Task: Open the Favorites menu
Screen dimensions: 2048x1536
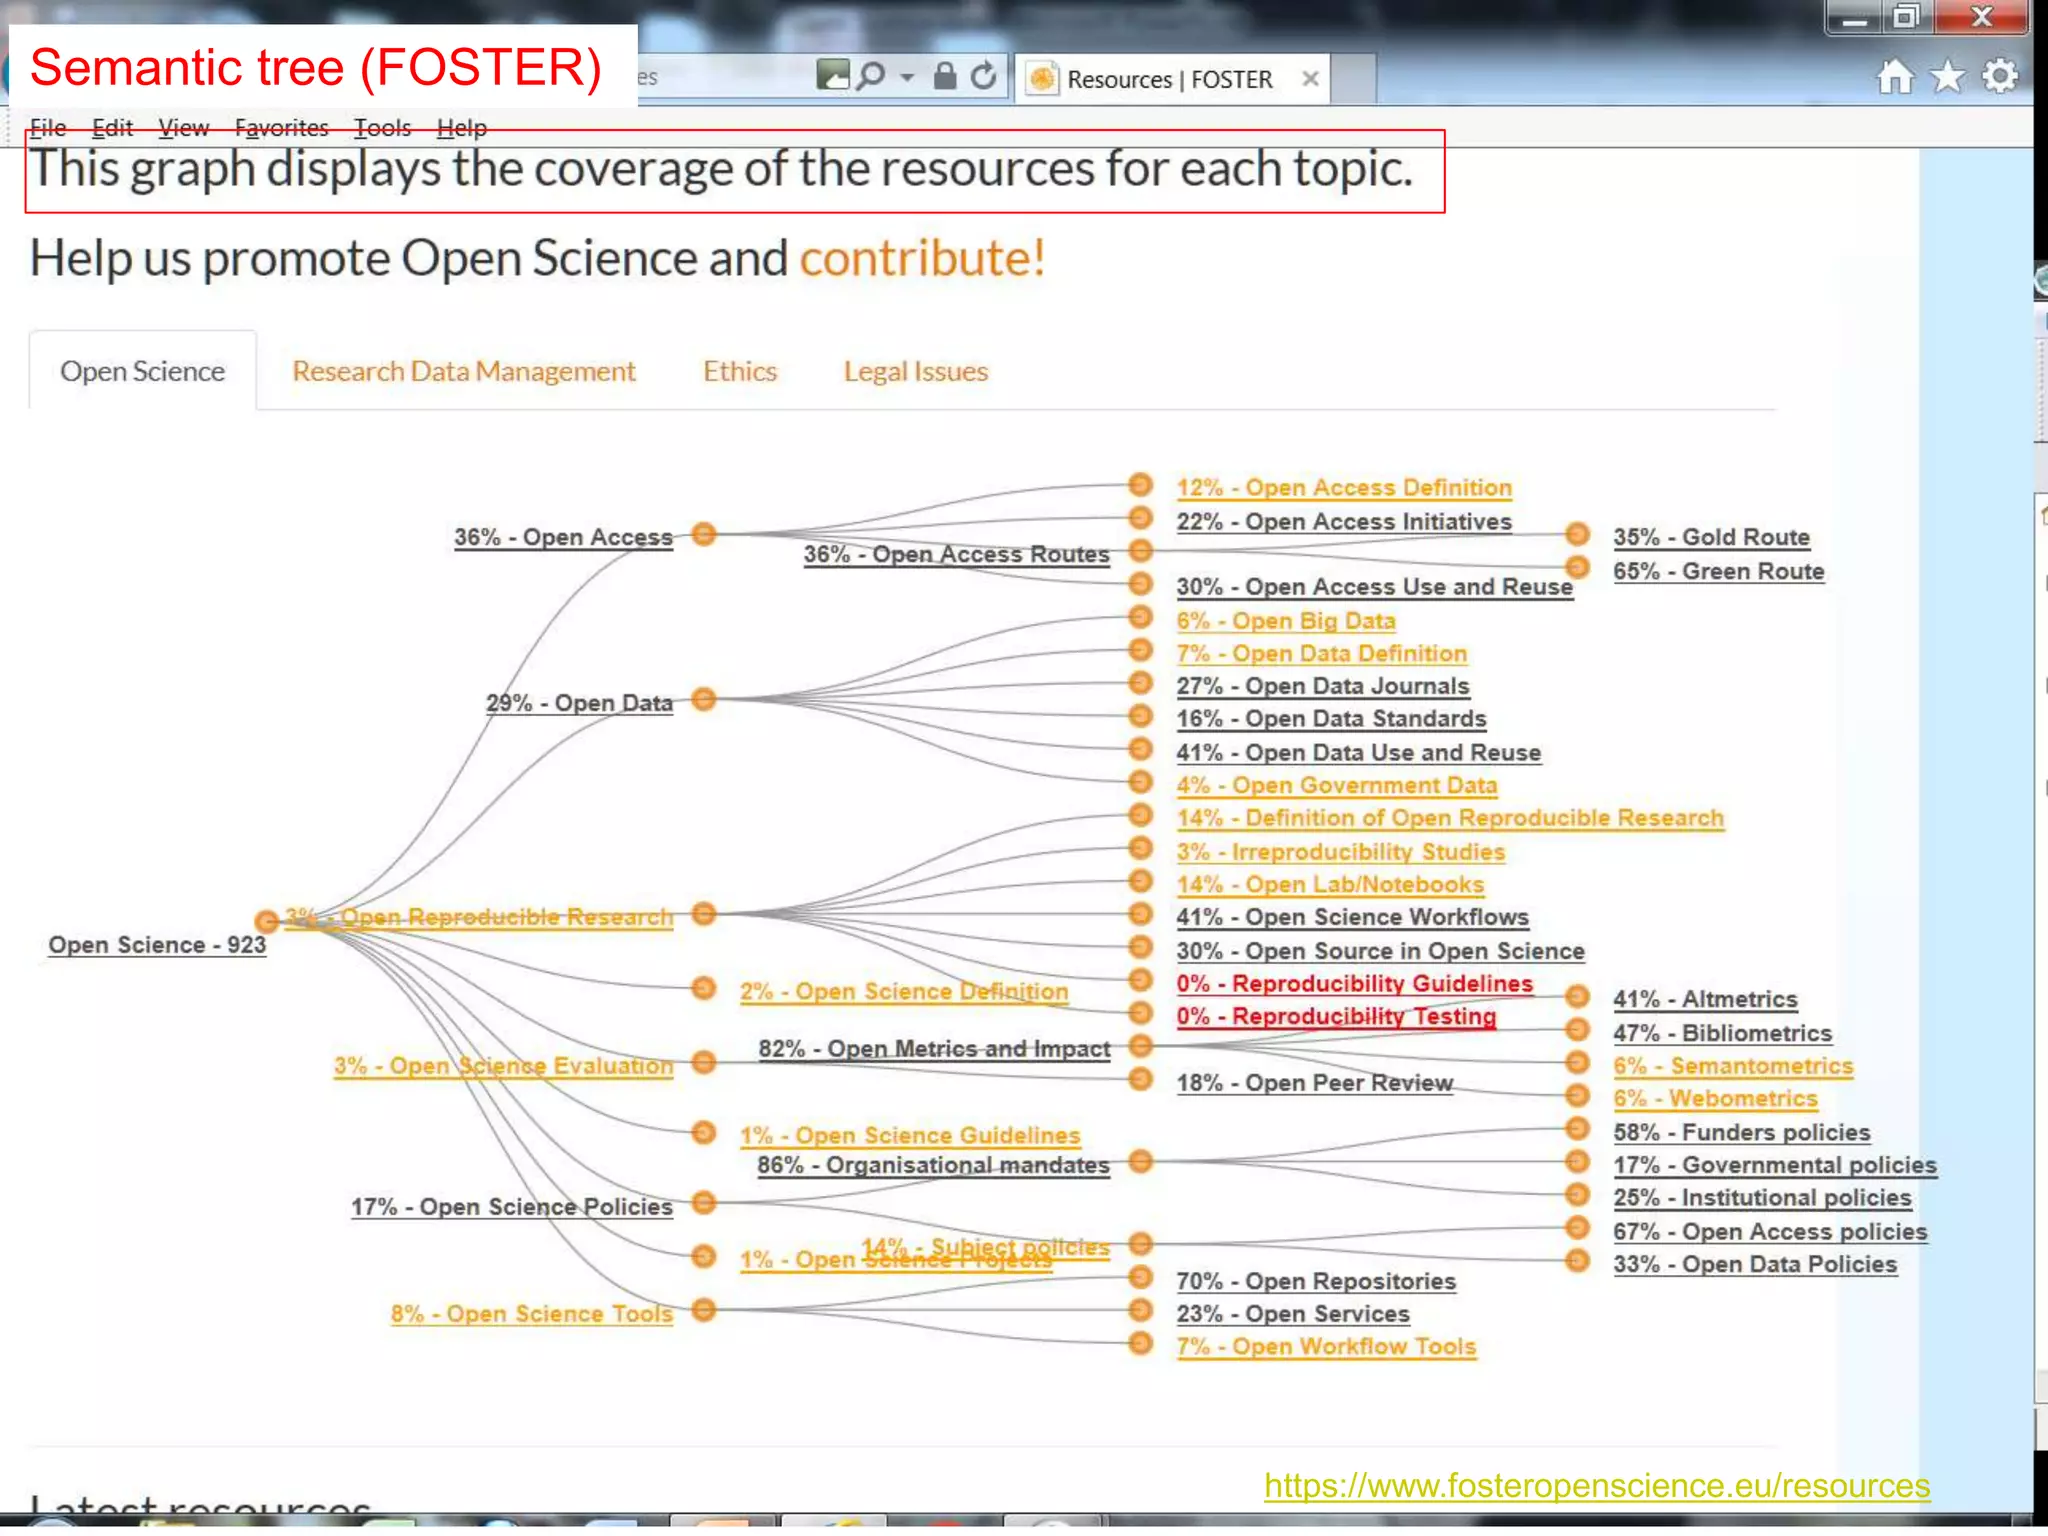Action: [x=281, y=128]
